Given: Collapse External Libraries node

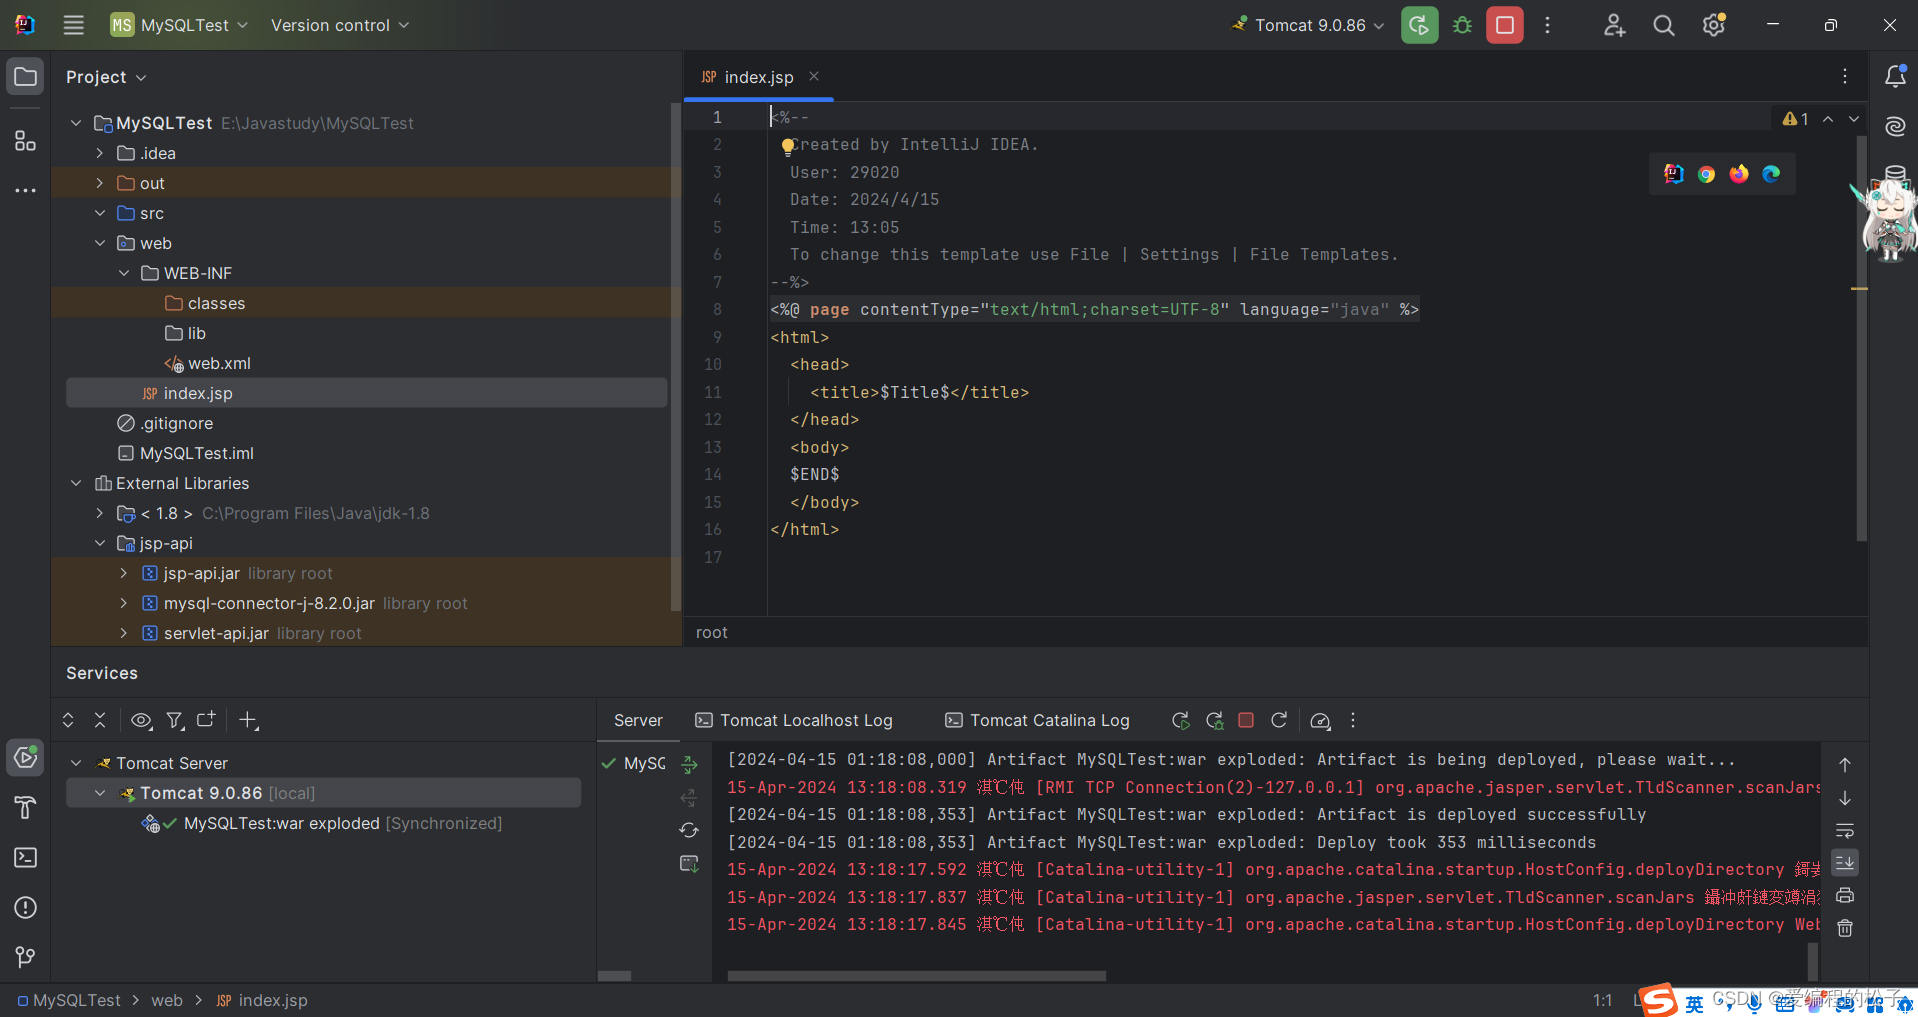Looking at the screenshot, I should [76, 483].
